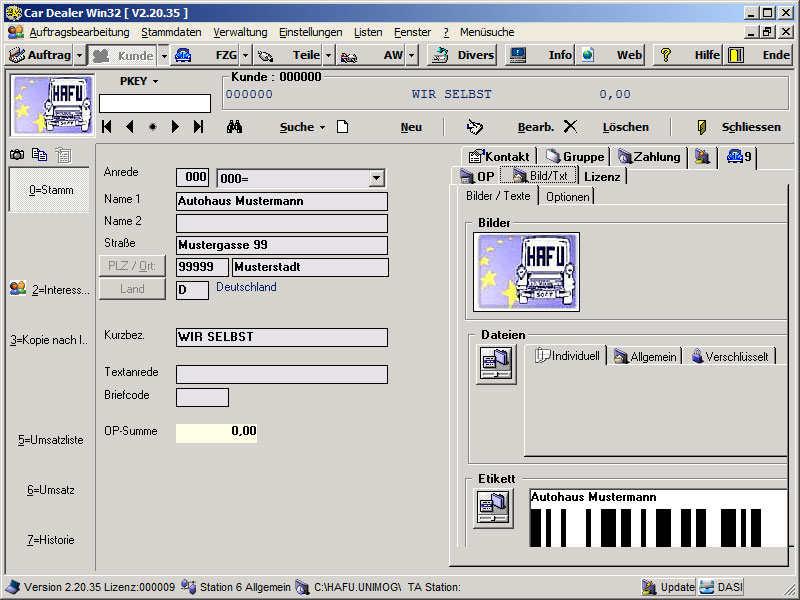Viewport: 800px width, 600px height.
Task: Expand the Anrede dropdown list
Action: (x=376, y=178)
